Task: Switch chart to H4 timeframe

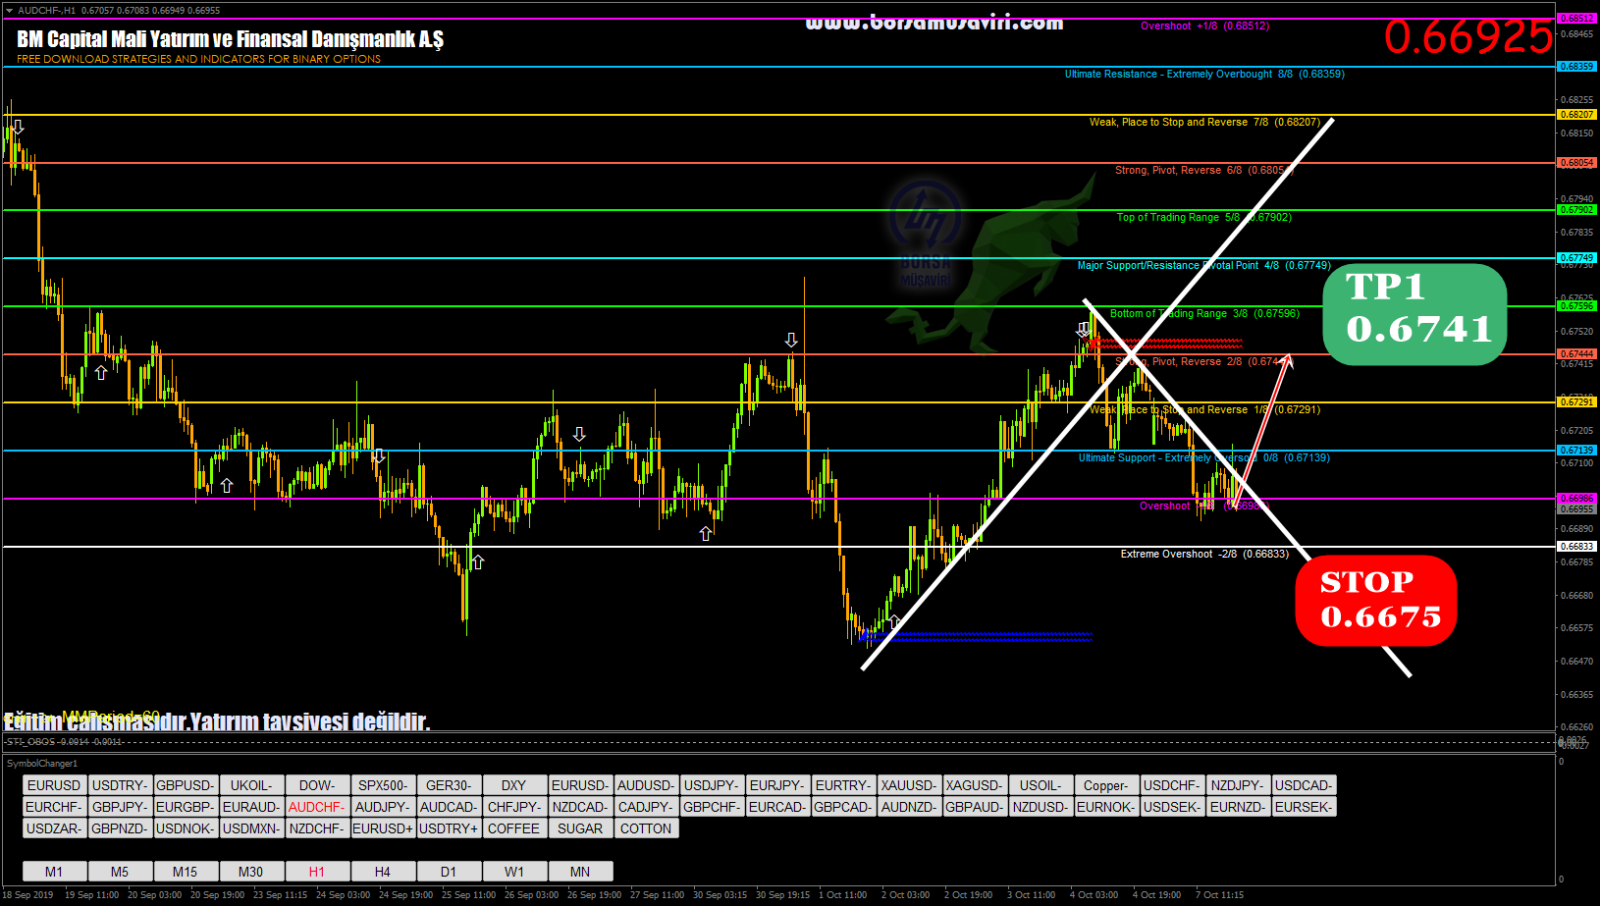Action: click(382, 871)
